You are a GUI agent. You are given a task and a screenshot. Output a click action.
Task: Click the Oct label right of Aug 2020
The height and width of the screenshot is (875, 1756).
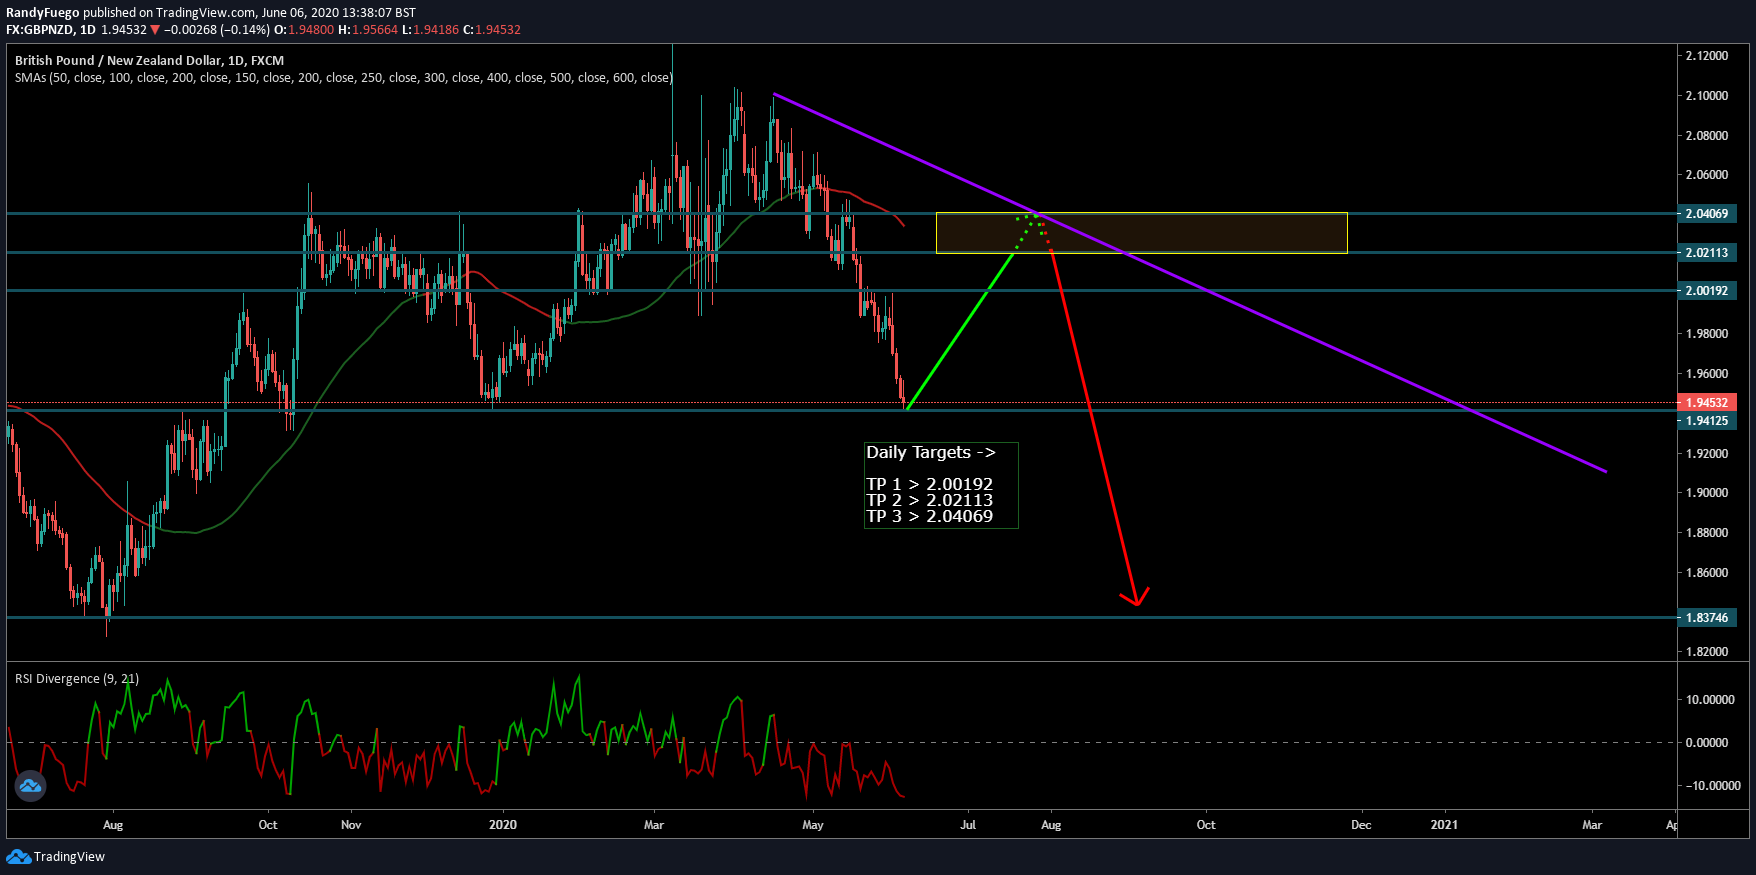tap(1206, 825)
